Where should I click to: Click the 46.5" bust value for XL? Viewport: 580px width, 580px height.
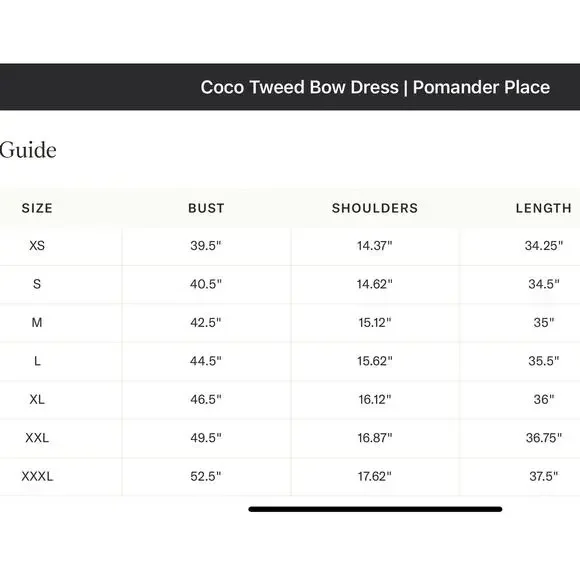[x=206, y=399]
